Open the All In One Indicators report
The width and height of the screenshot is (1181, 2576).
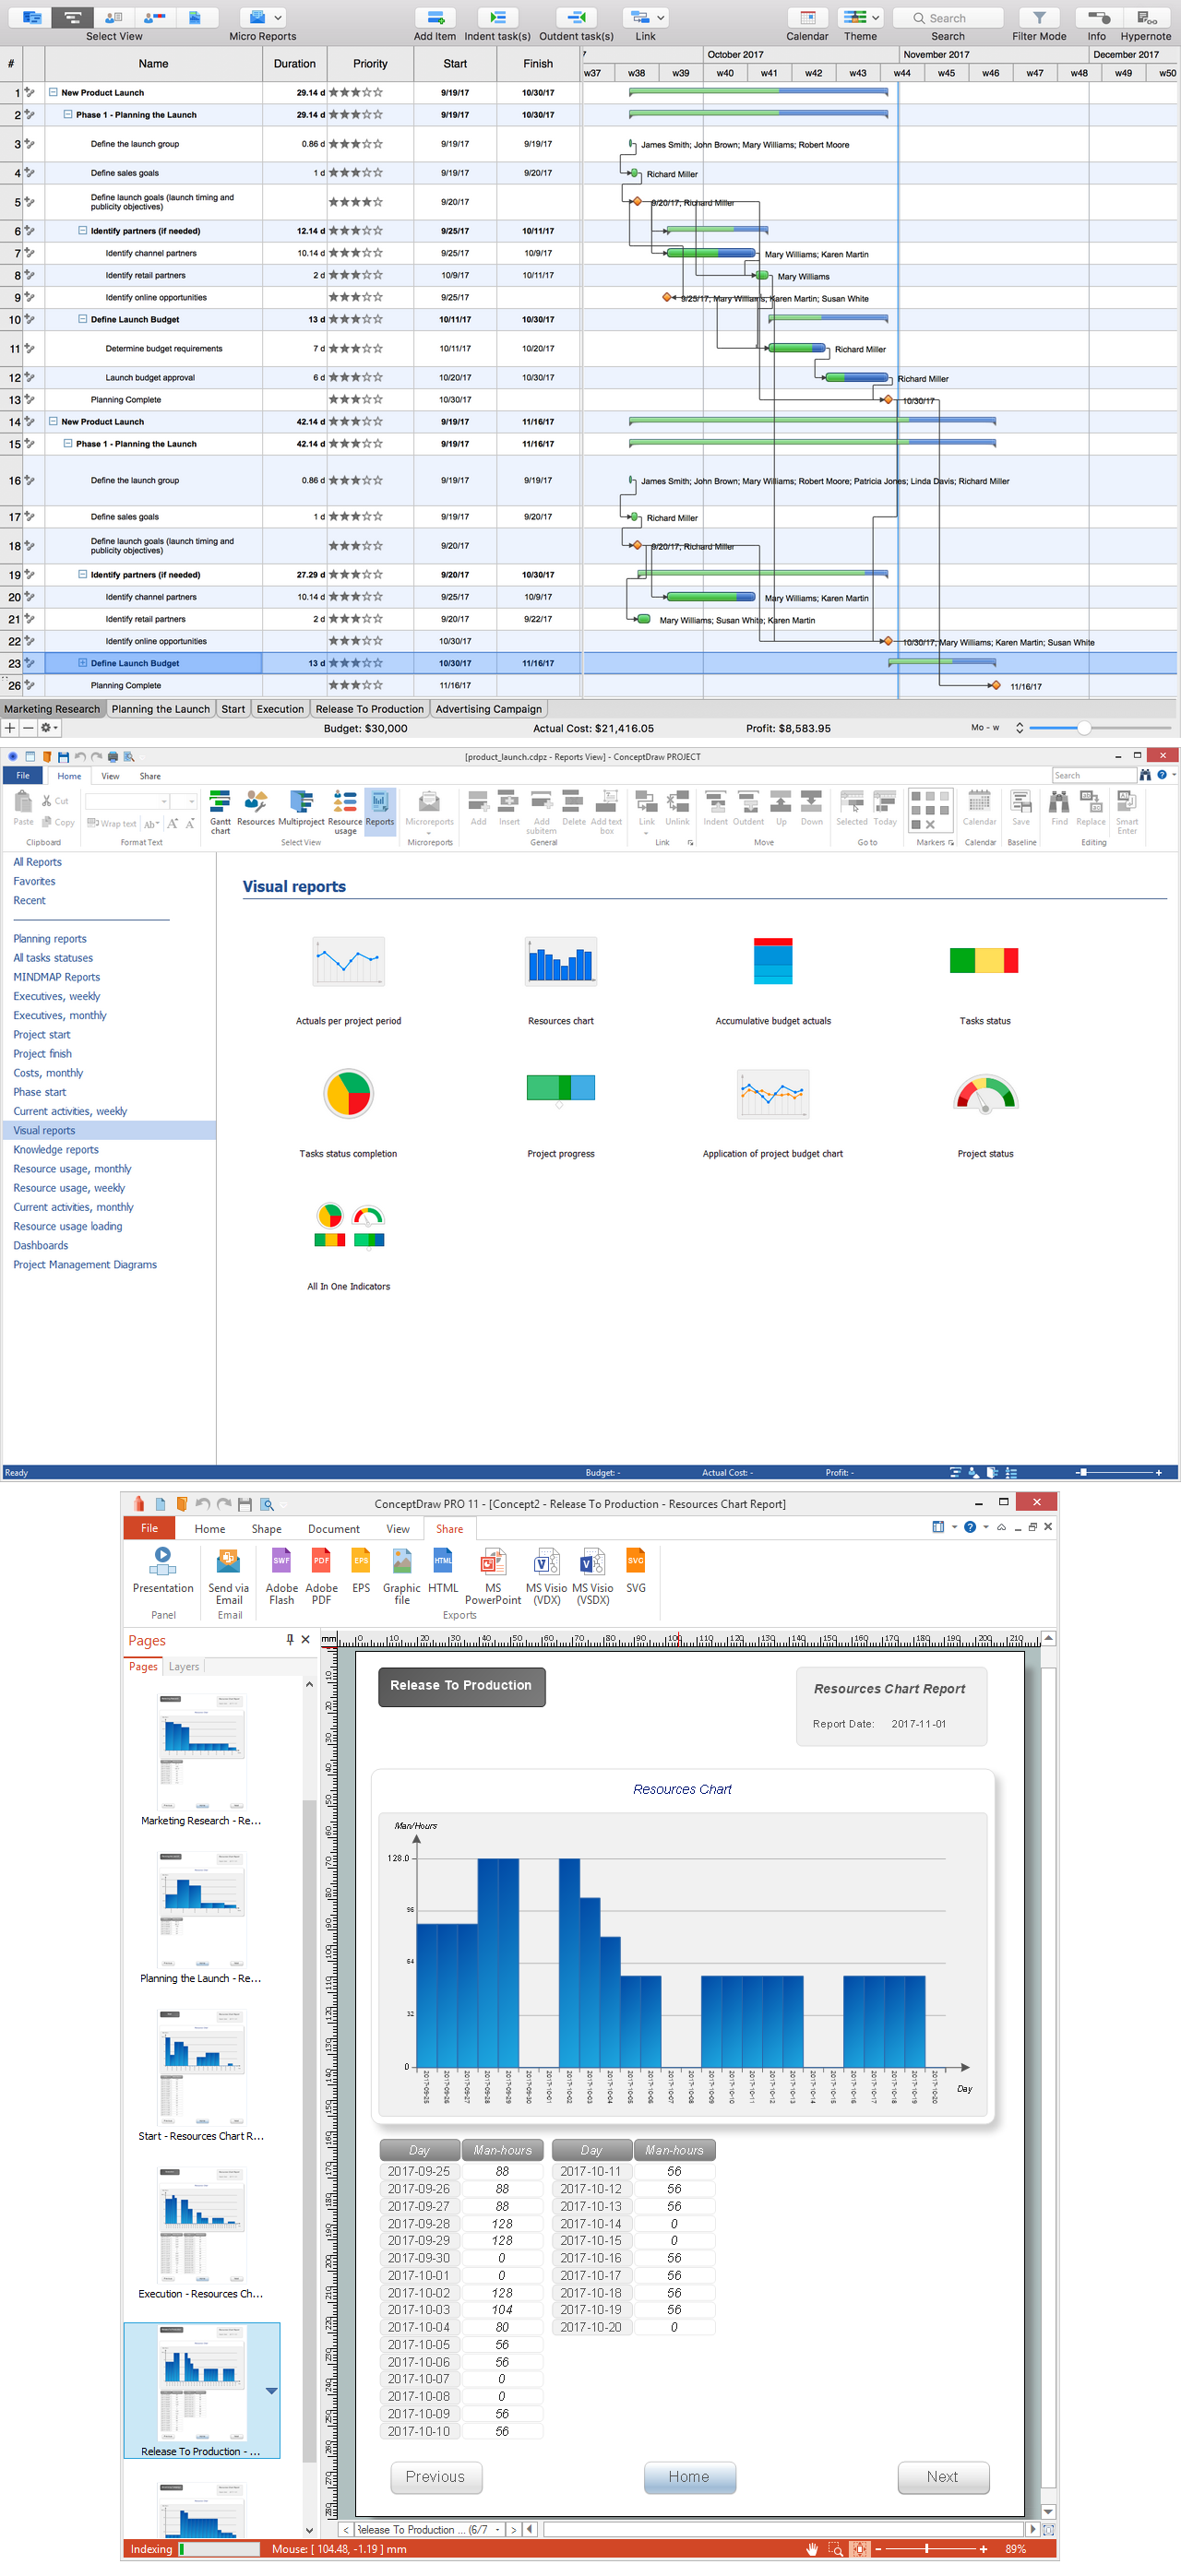pyautogui.click(x=349, y=1226)
